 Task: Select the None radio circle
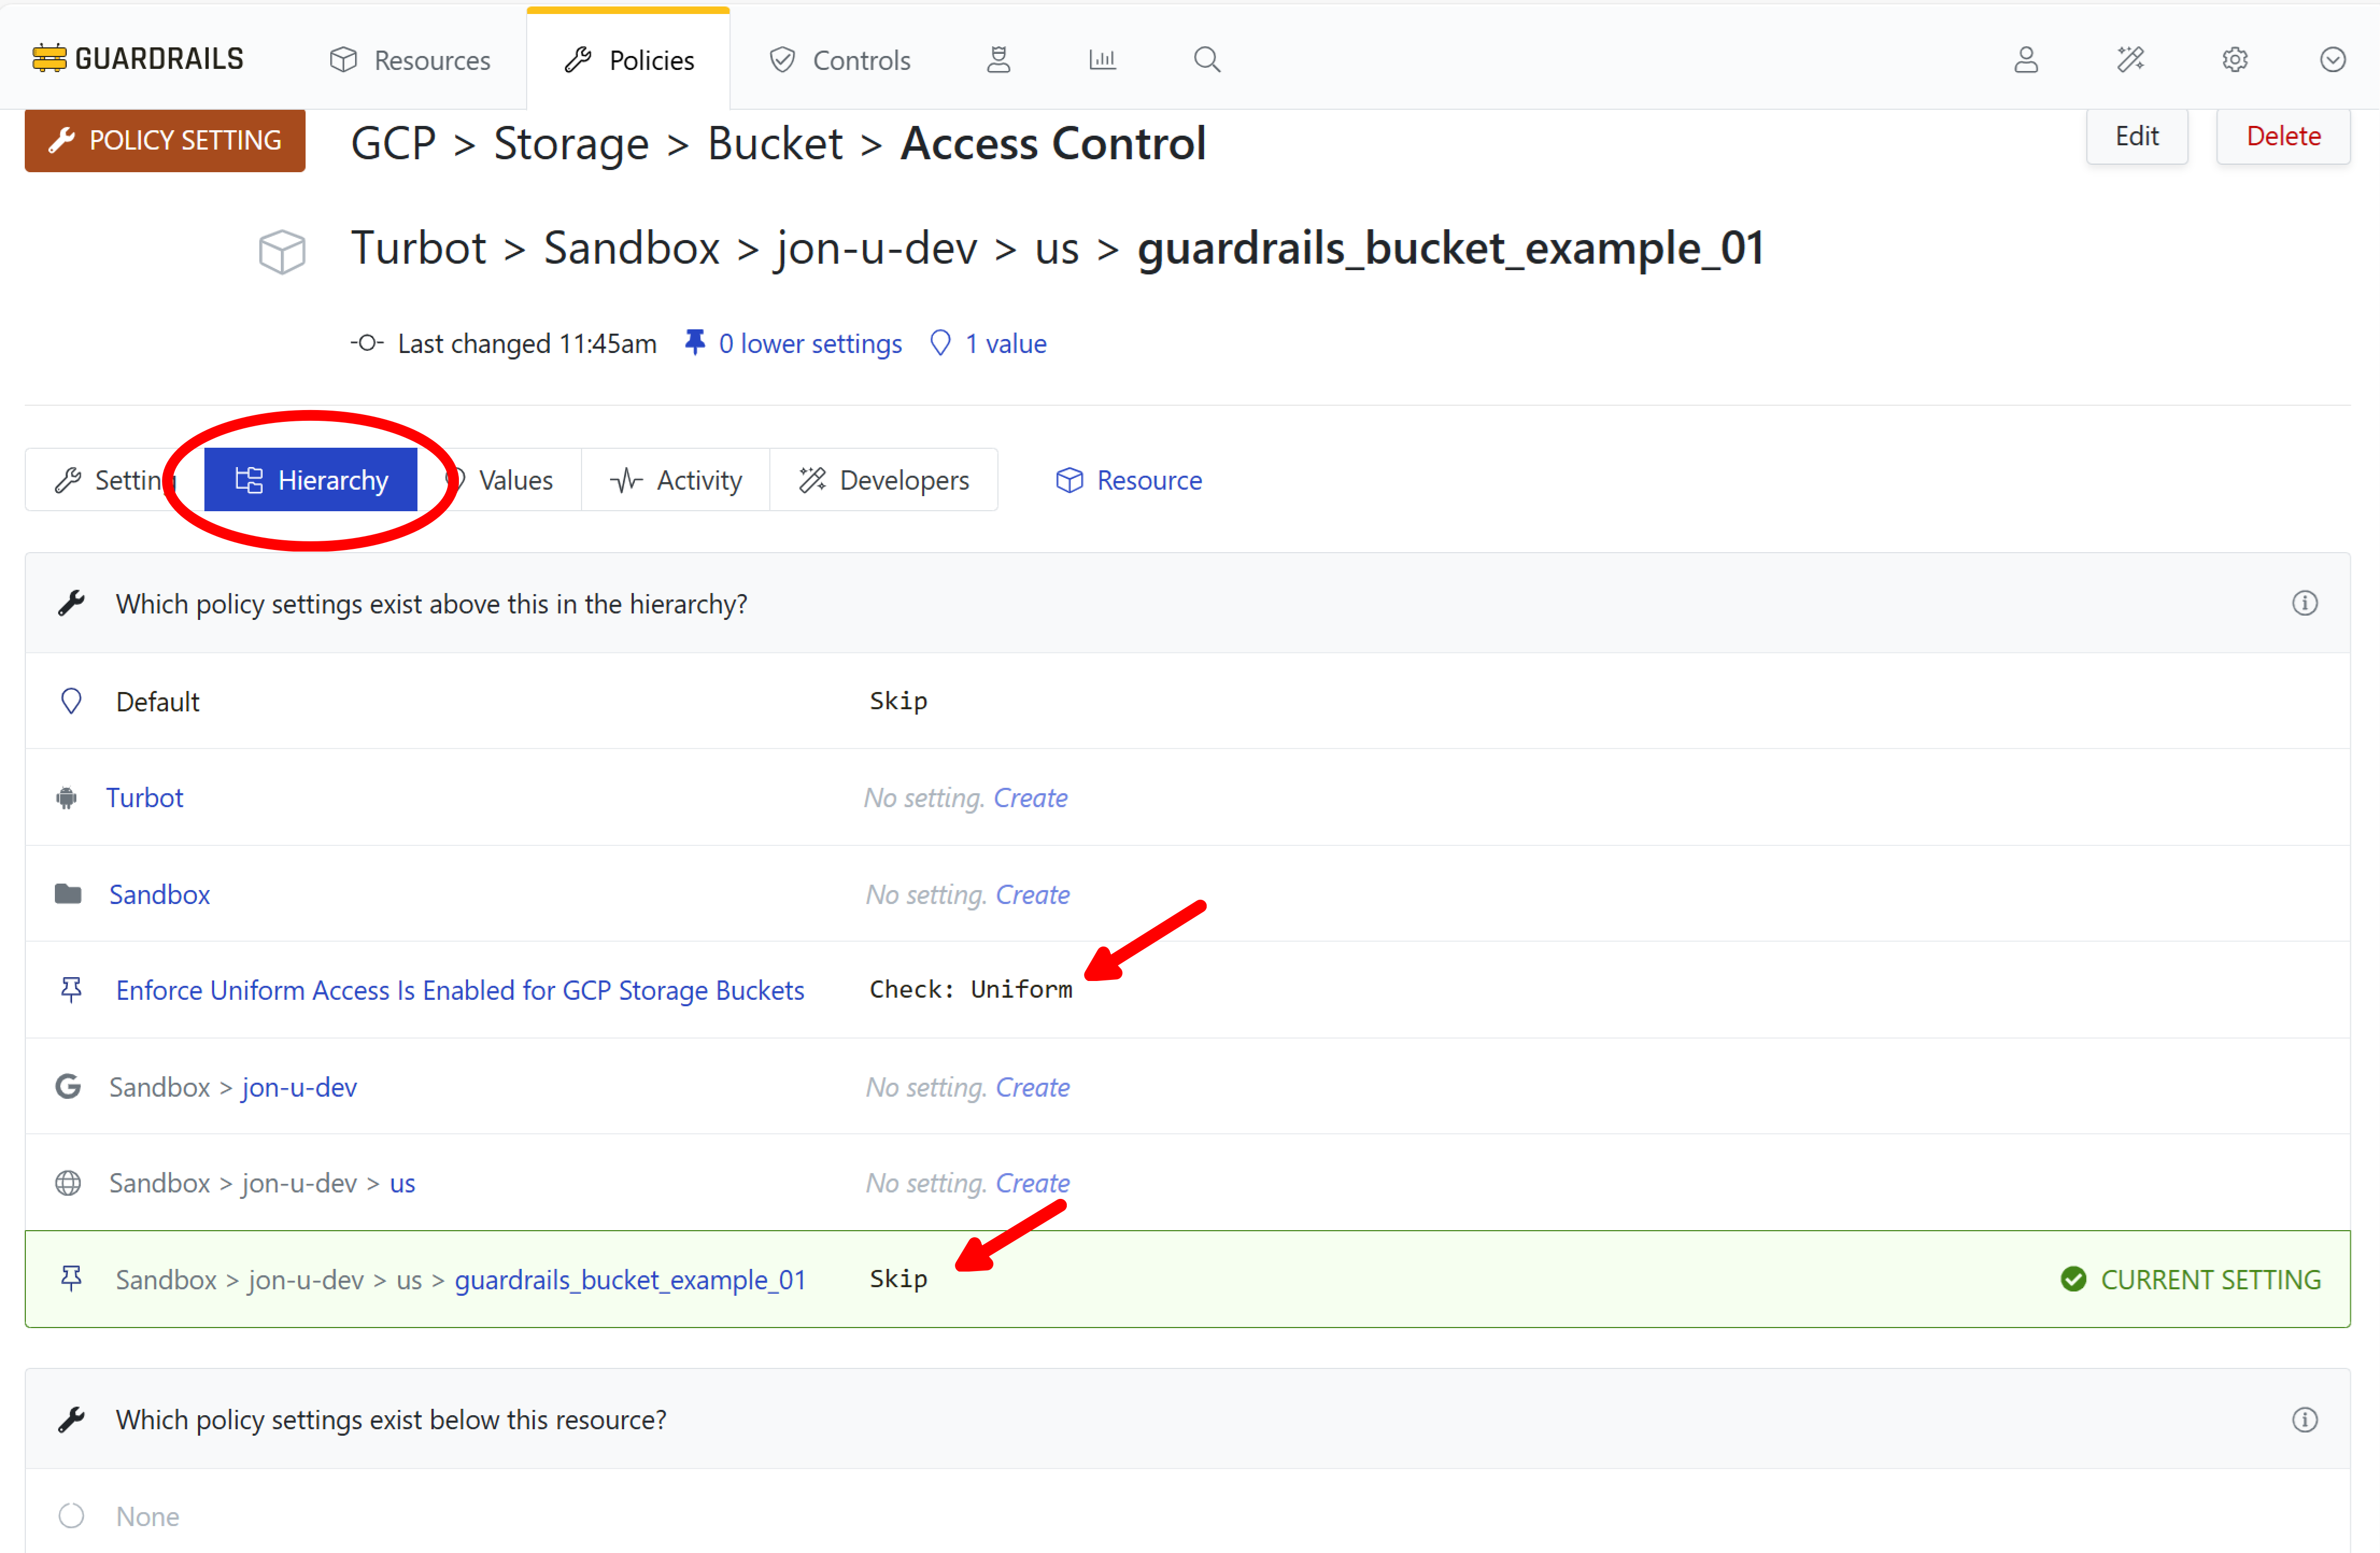pos(71,1516)
